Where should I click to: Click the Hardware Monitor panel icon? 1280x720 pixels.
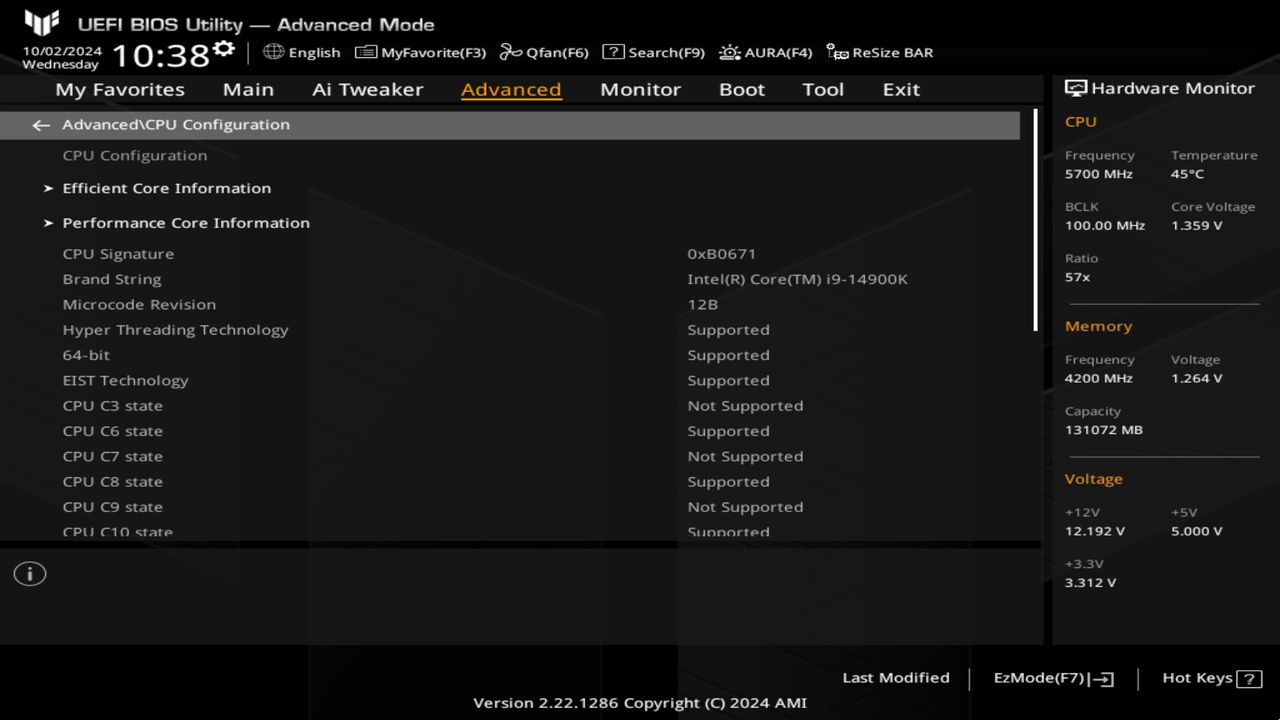click(1076, 88)
